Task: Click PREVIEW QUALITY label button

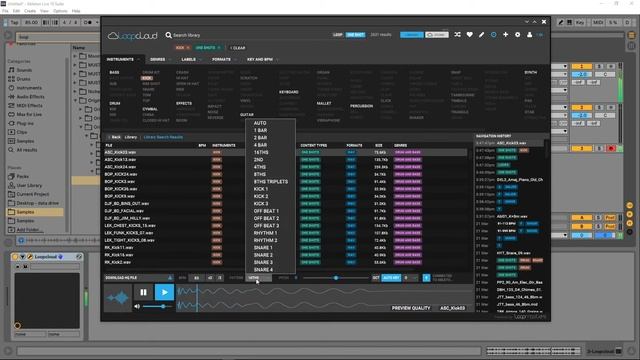Action: click(x=411, y=308)
